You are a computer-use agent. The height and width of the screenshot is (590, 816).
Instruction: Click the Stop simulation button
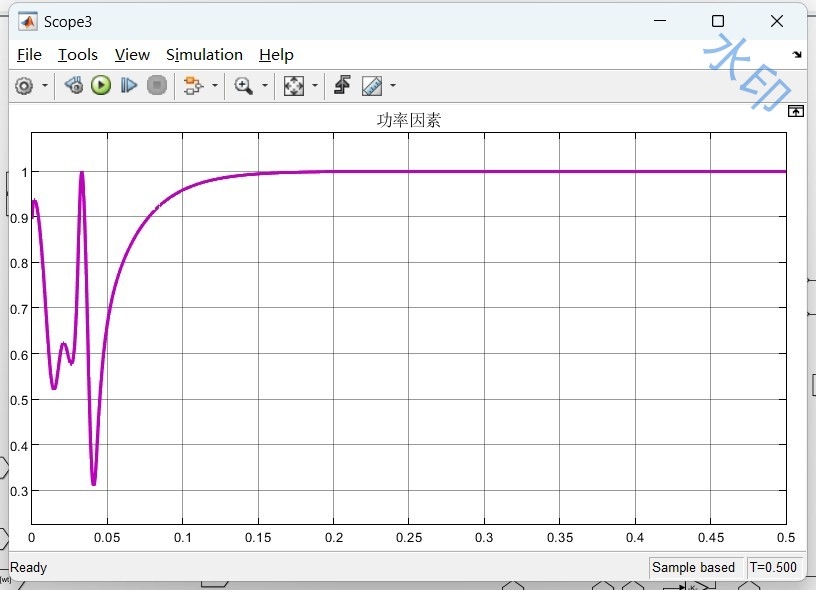point(157,85)
